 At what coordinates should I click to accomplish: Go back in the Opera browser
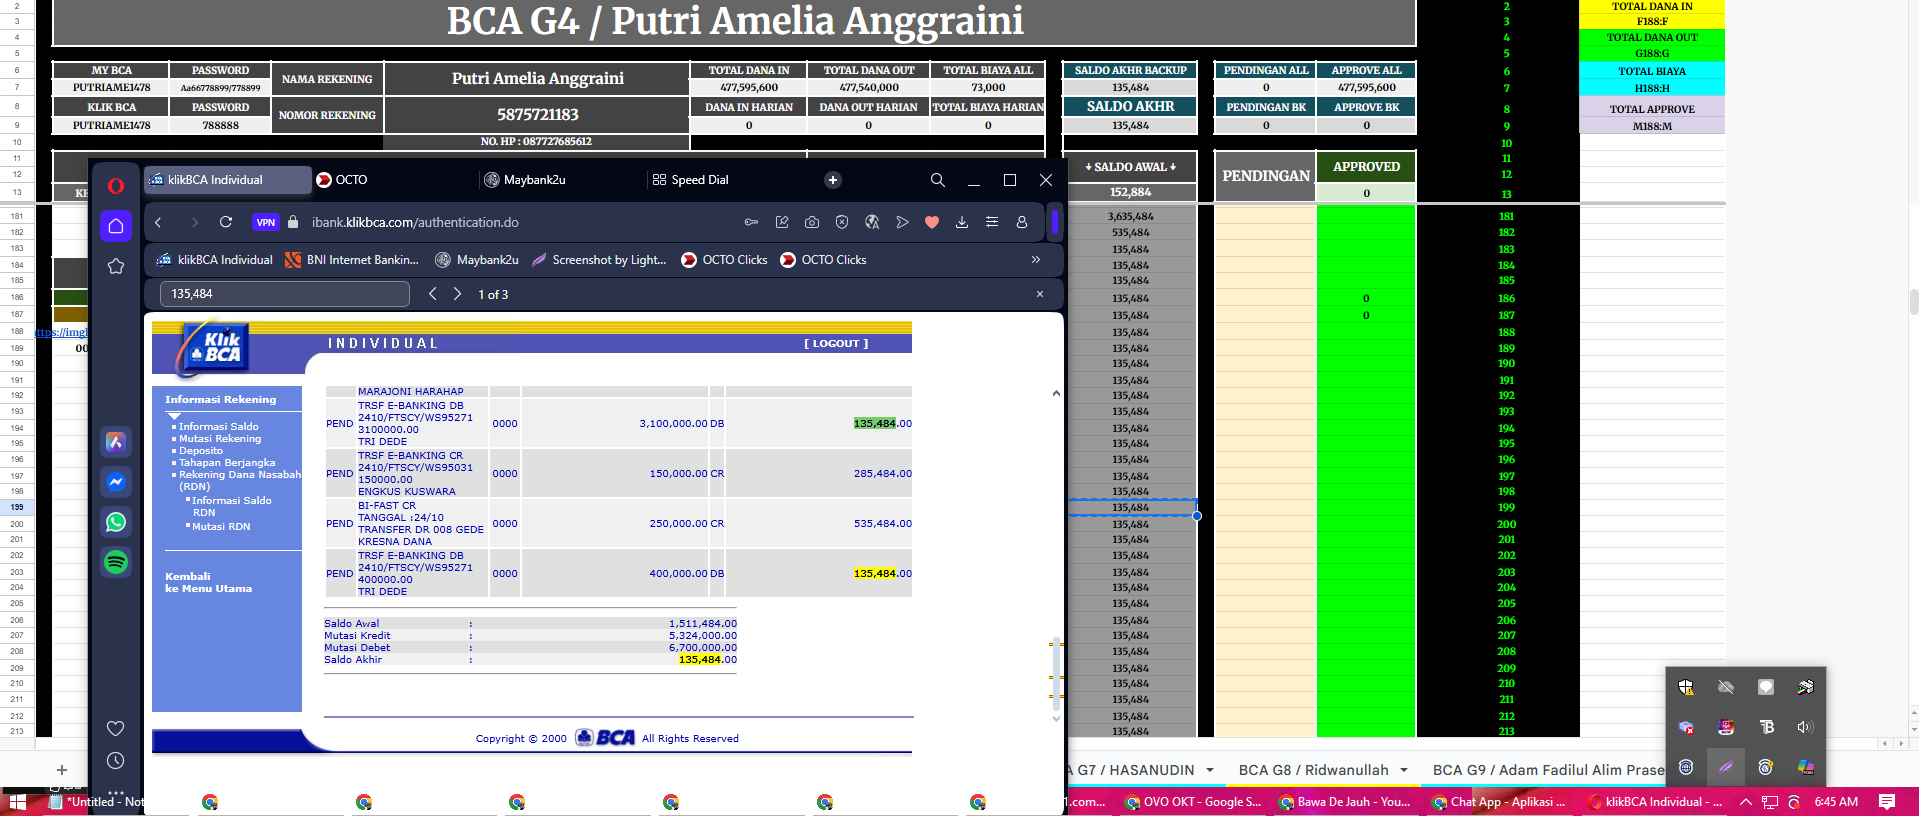pyautogui.click(x=158, y=222)
